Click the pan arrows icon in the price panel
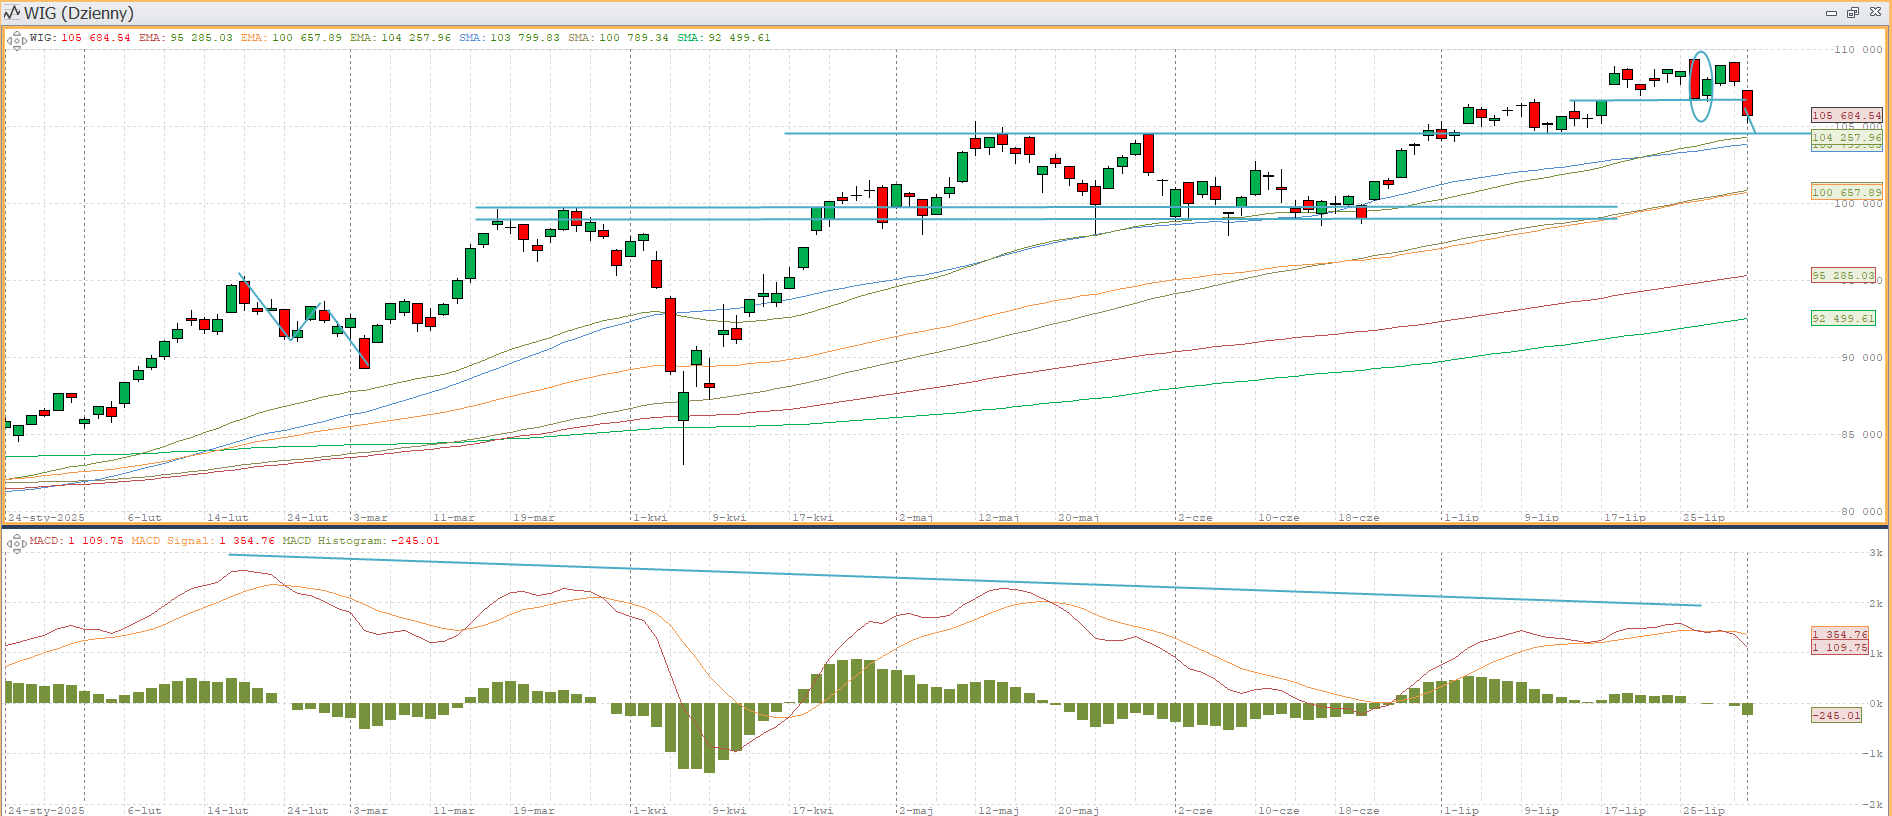This screenshot has height=816, width=1892. pyautogui.click(x=16, y=41)
